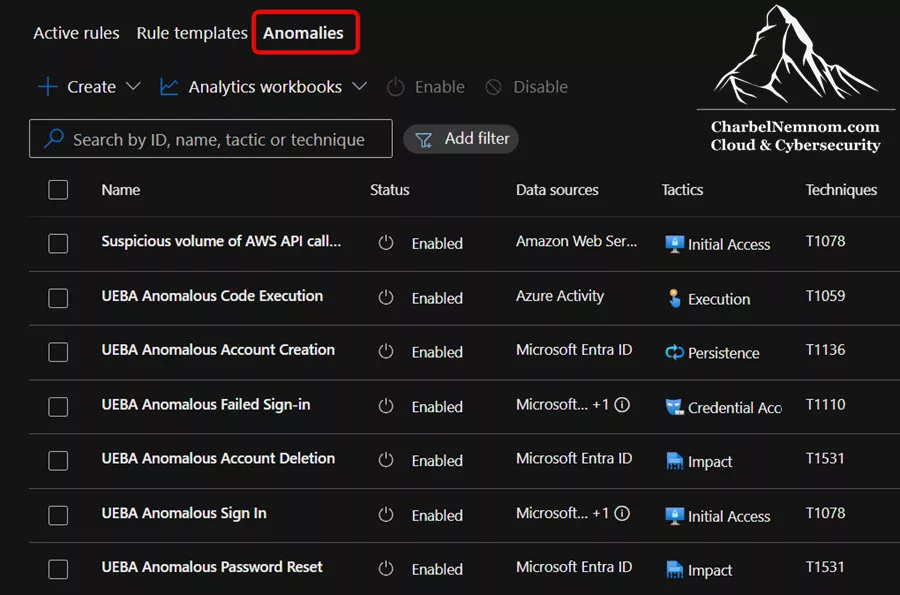Image resolution: width=900 pixels, height=595 pixels.
Task: Click the Azure Activity data source cell
Action: pyautogui.click(x=560, y=296)
